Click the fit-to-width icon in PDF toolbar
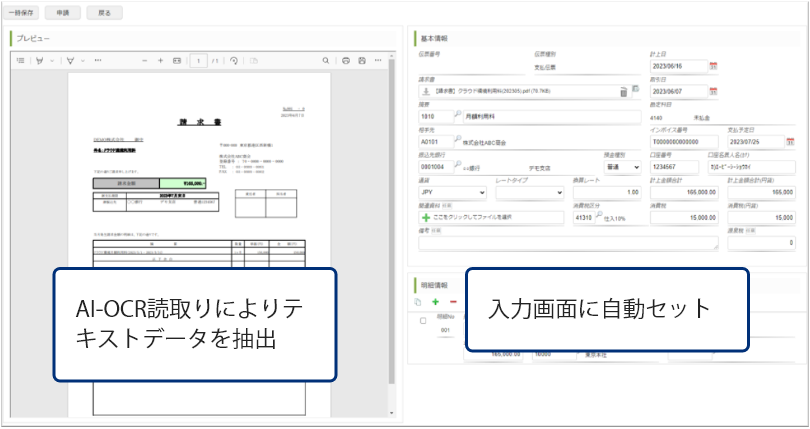 (177, 60)
